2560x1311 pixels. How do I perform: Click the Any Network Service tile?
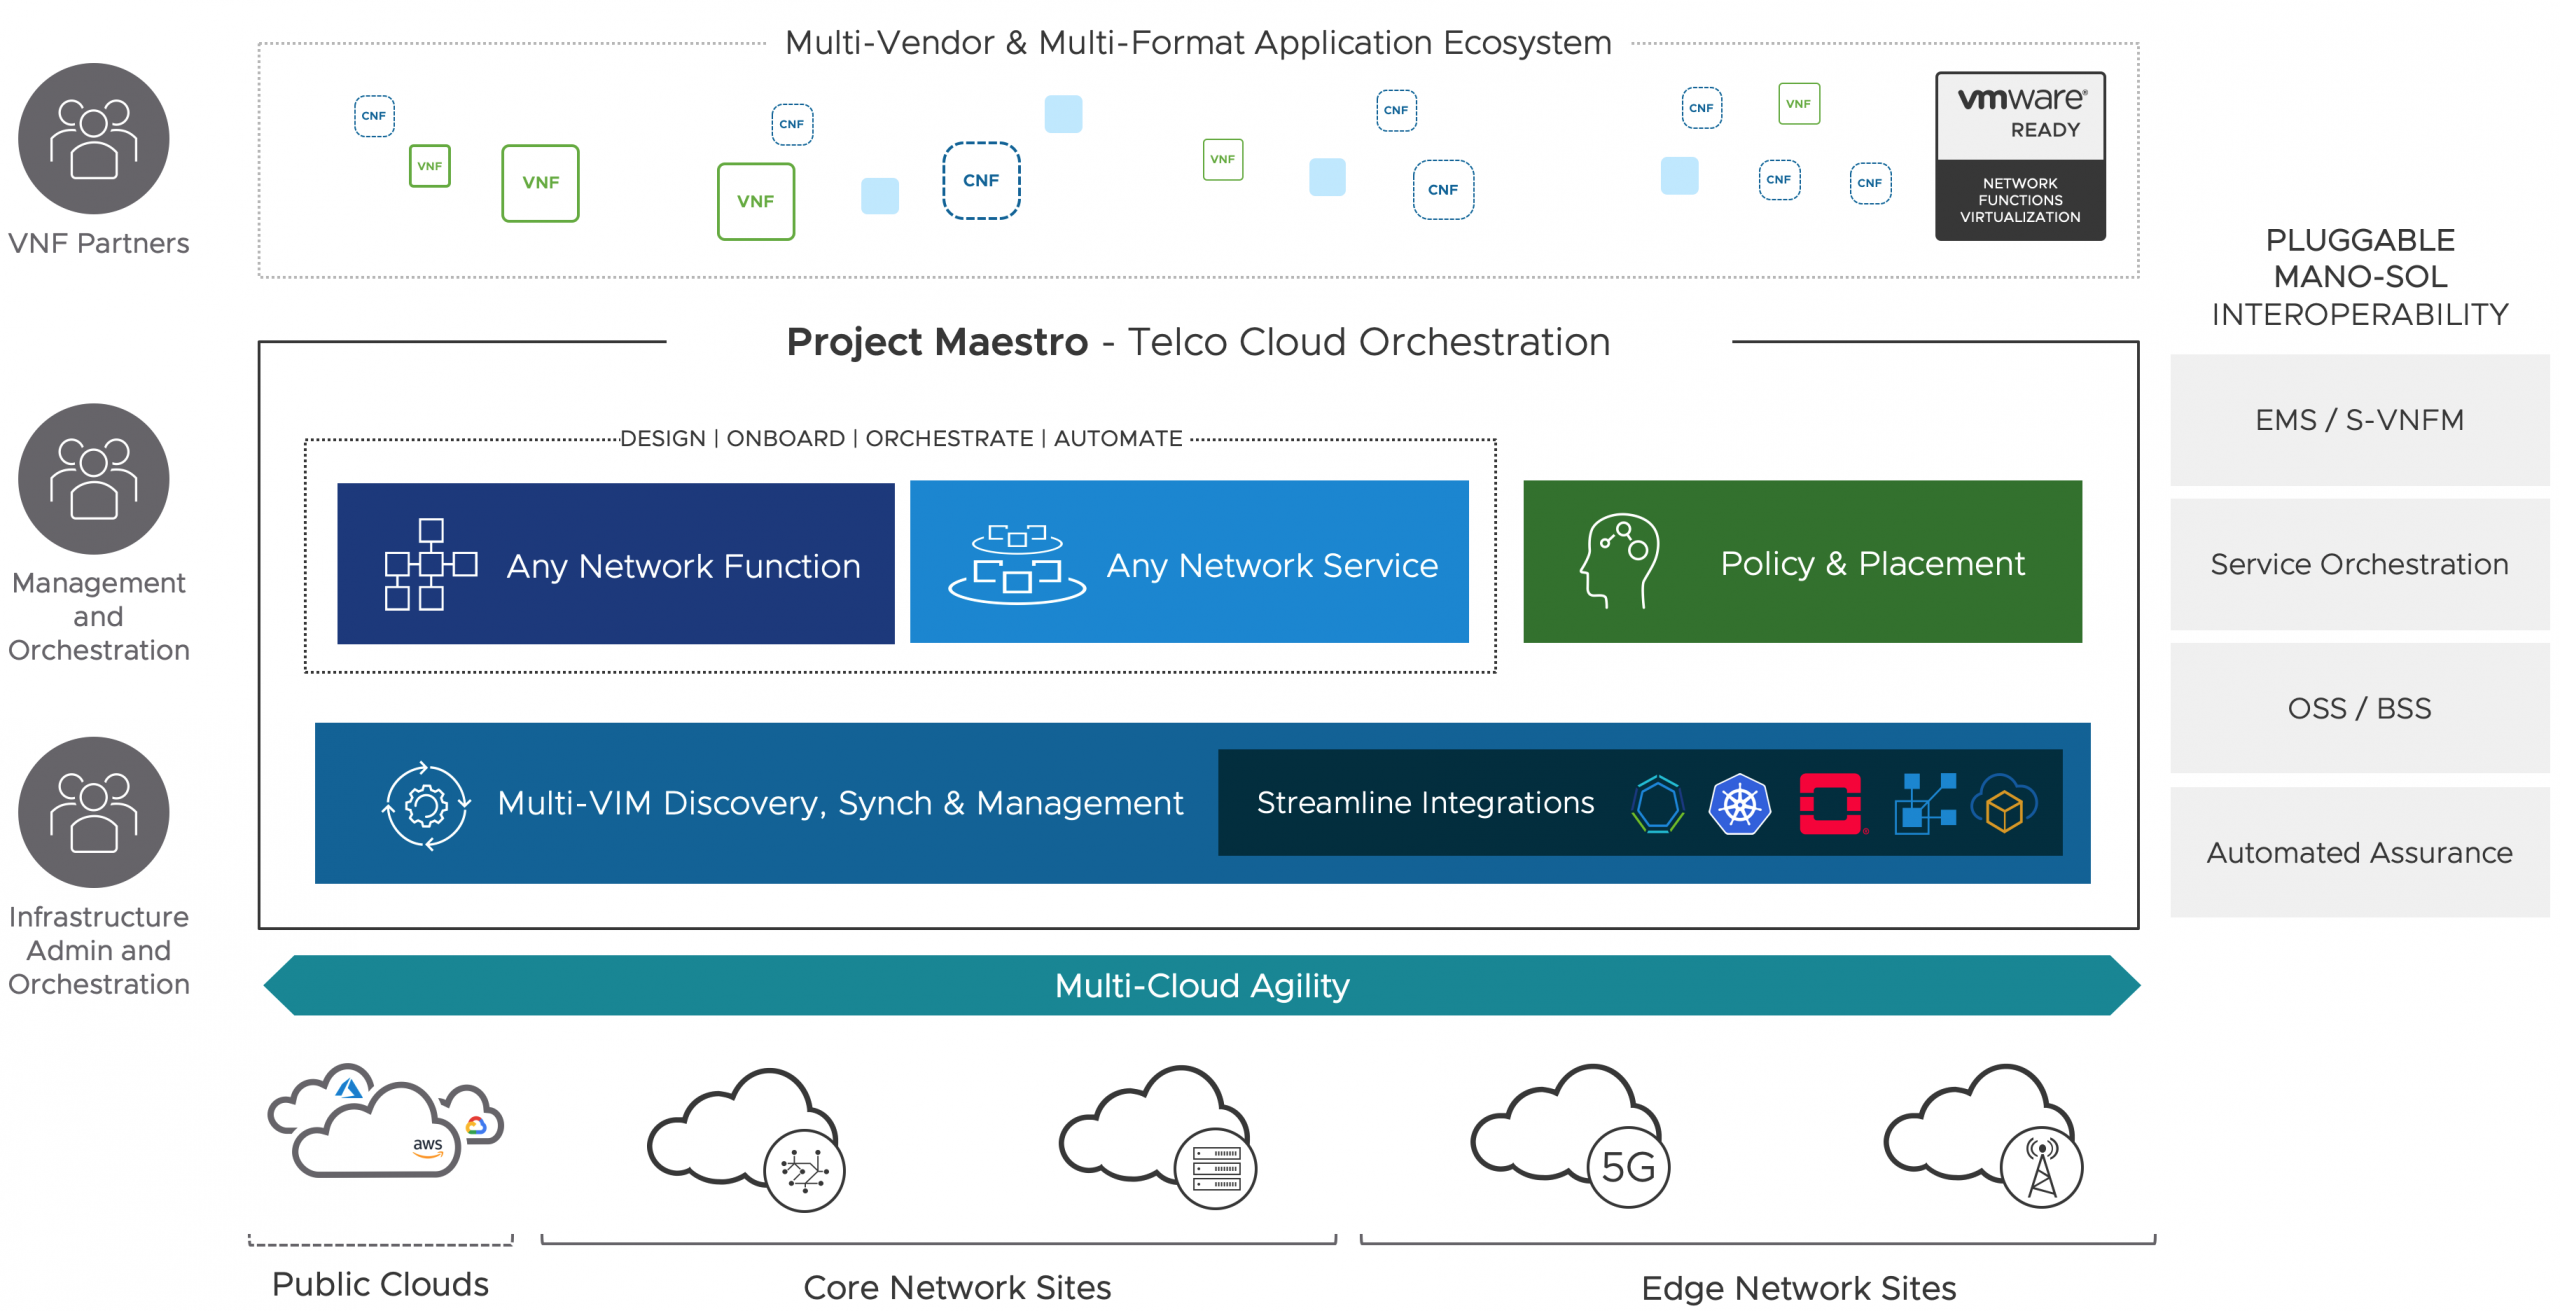[1188, 562]
